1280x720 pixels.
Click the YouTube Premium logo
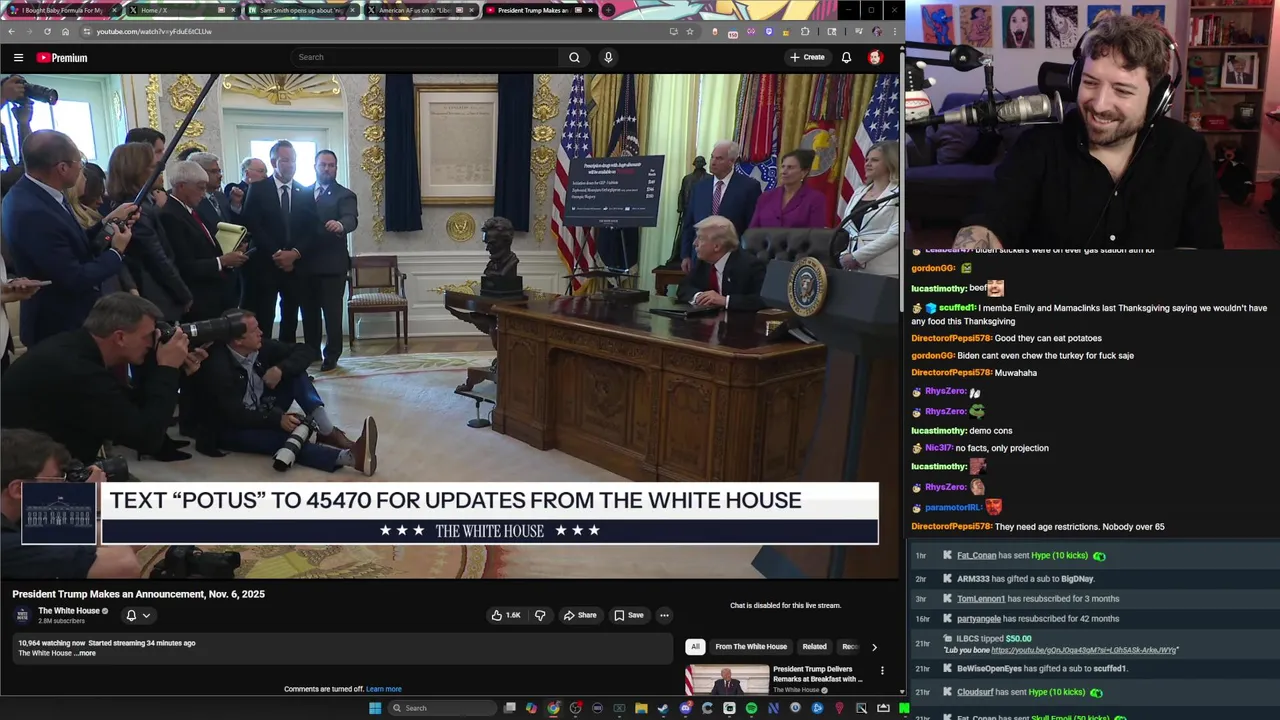point(62,57)
